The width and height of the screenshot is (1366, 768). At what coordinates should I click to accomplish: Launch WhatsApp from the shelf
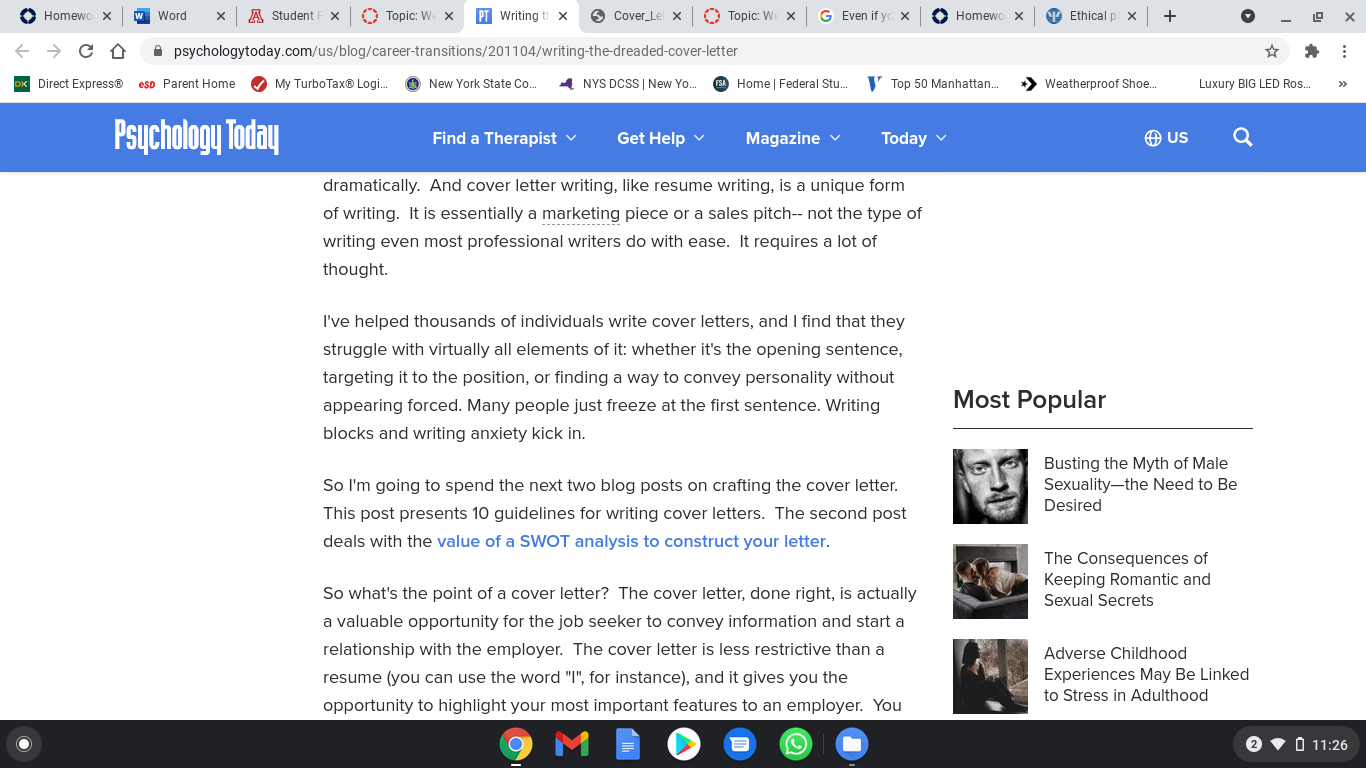[796, 744]
